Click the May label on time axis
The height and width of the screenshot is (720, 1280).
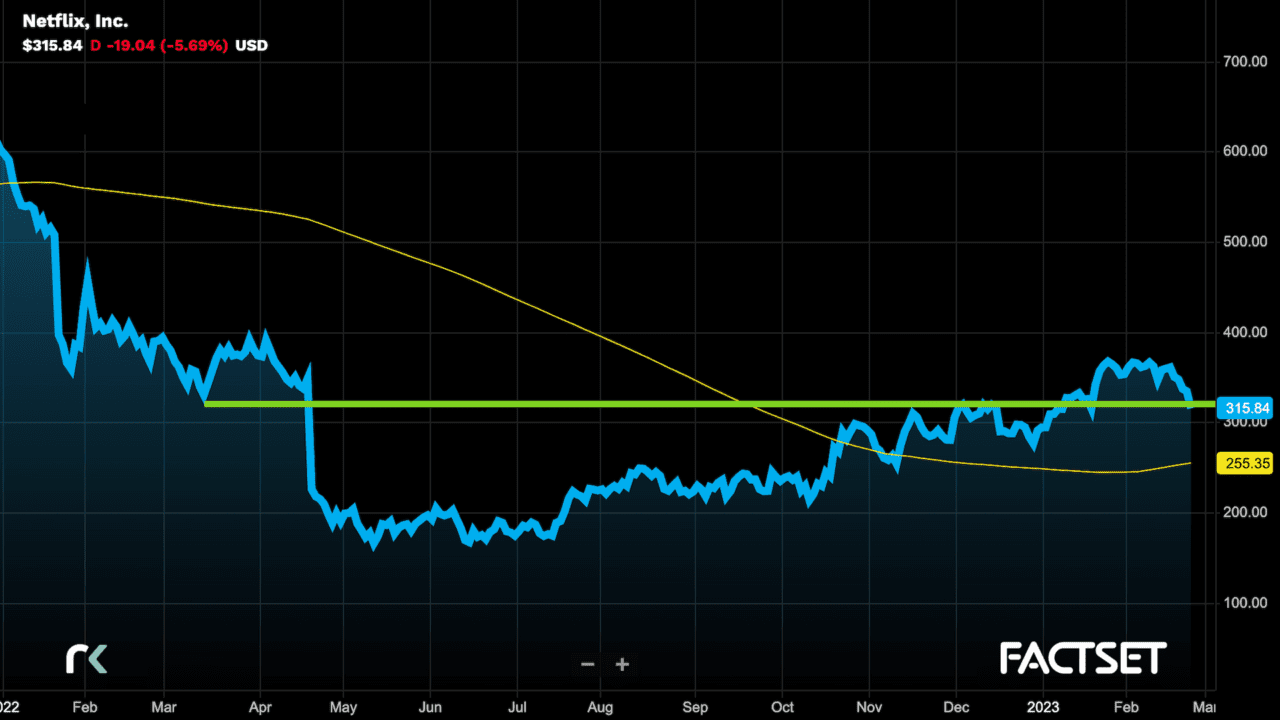343,706
